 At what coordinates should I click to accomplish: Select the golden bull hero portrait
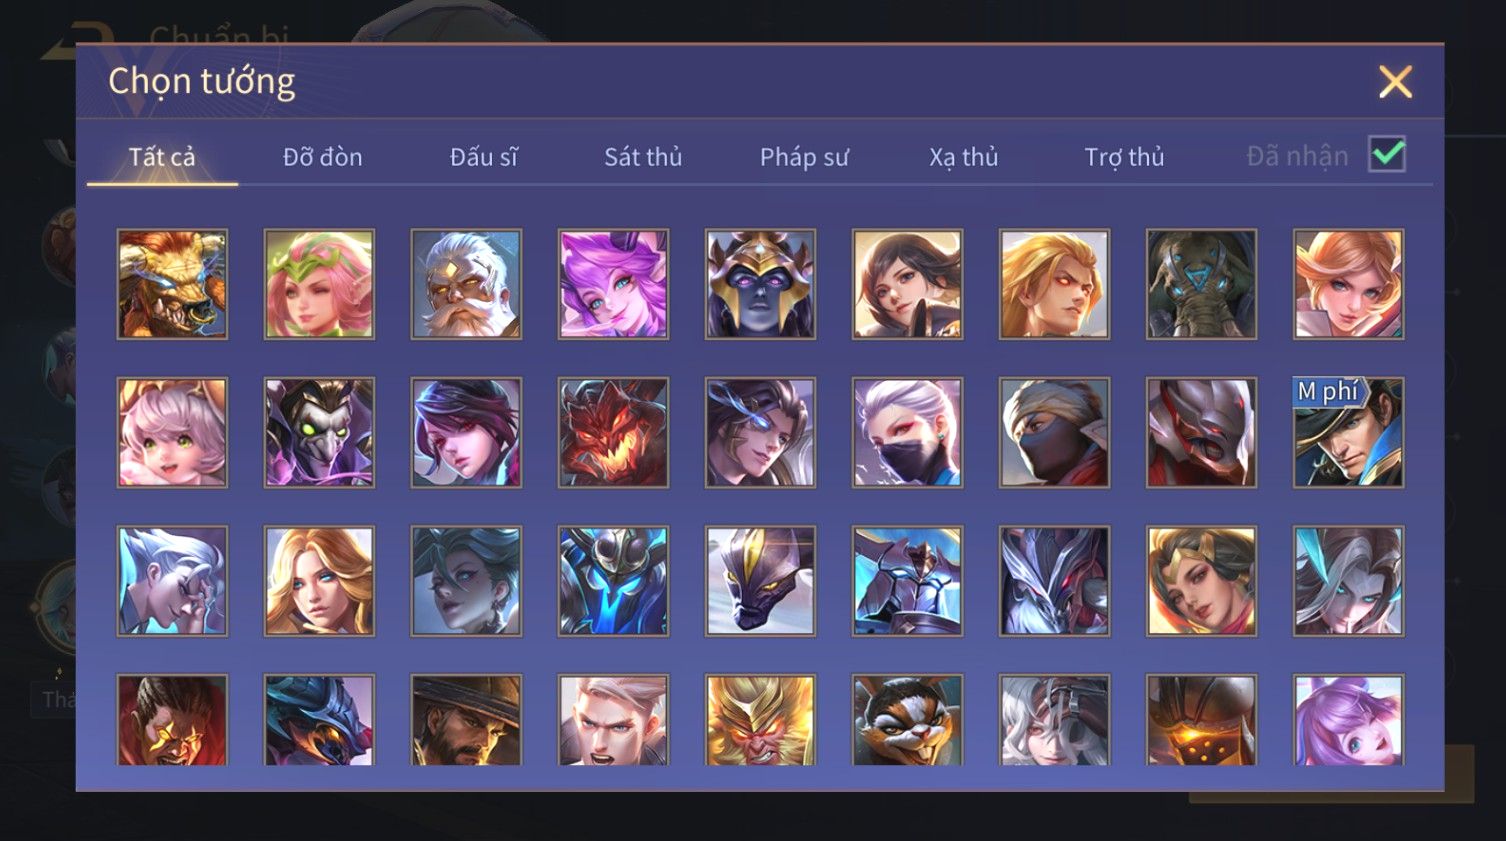[172, 284]
